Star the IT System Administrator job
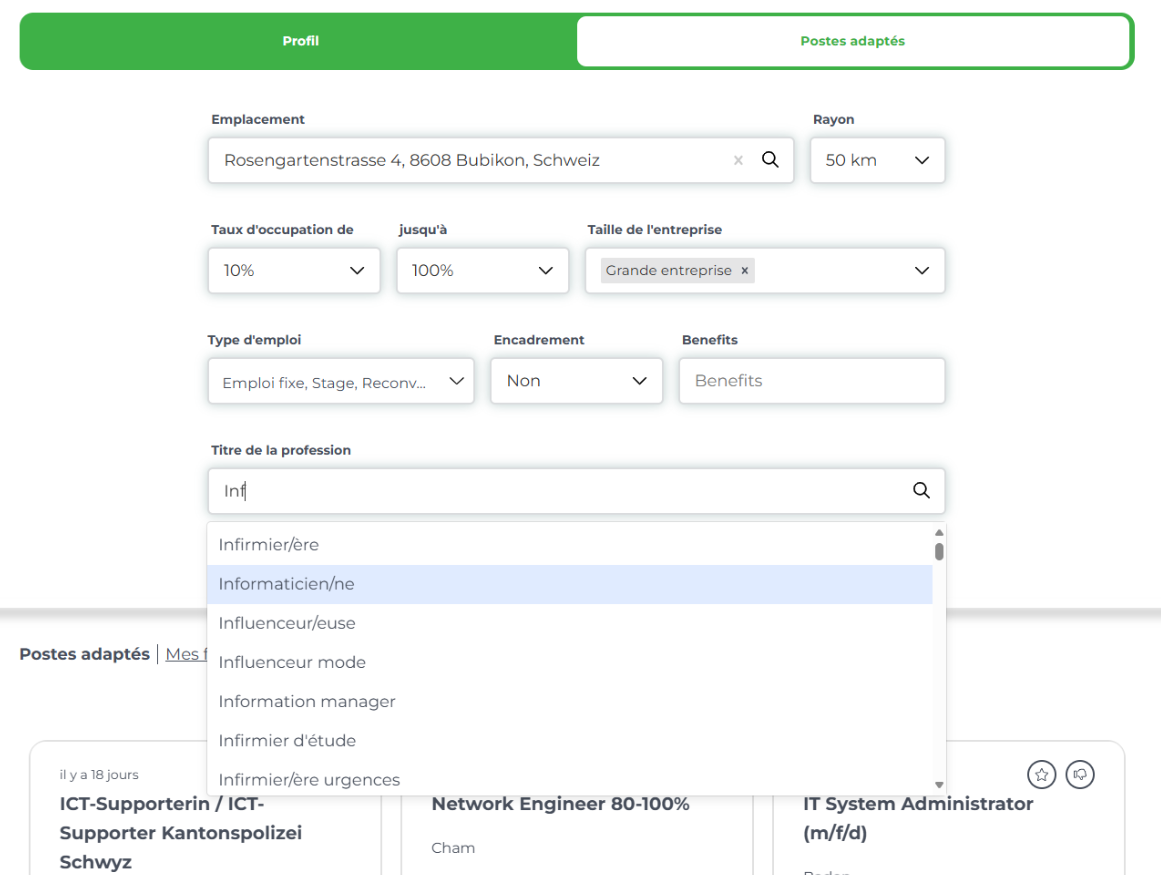 pos(1041,774)
